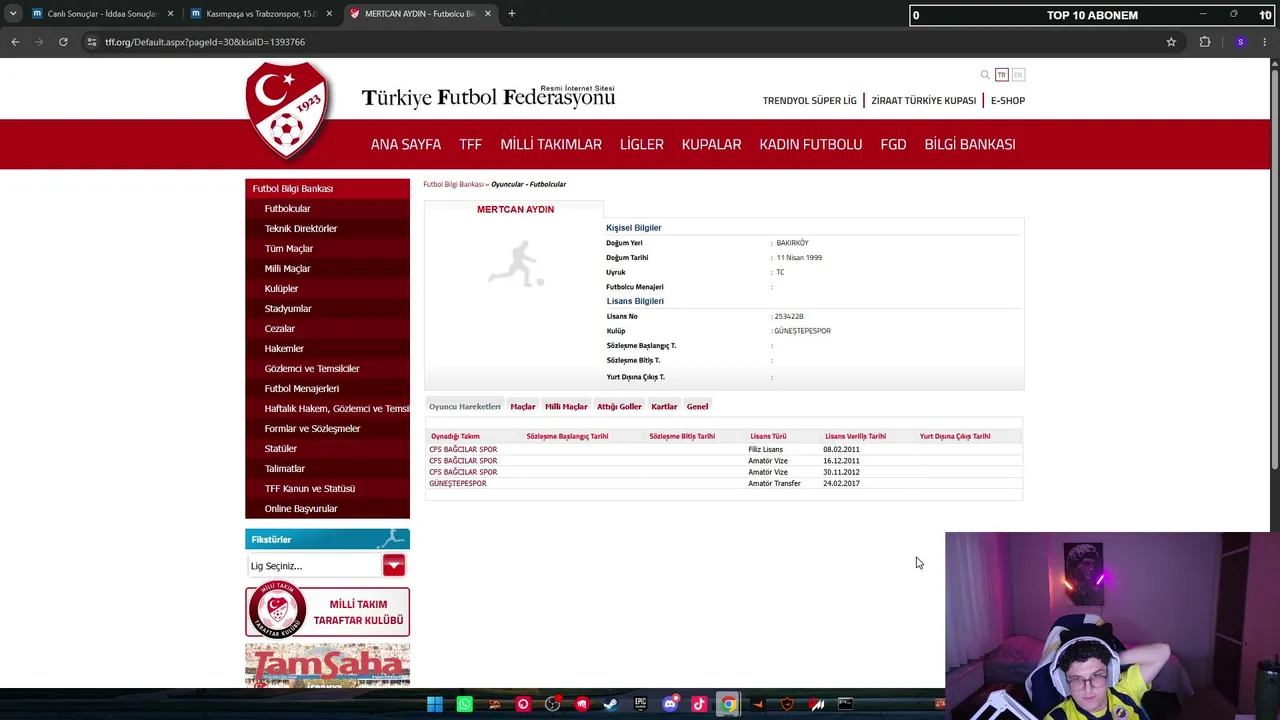Close the MERTCAN AYDIN tab

(488, 14)
